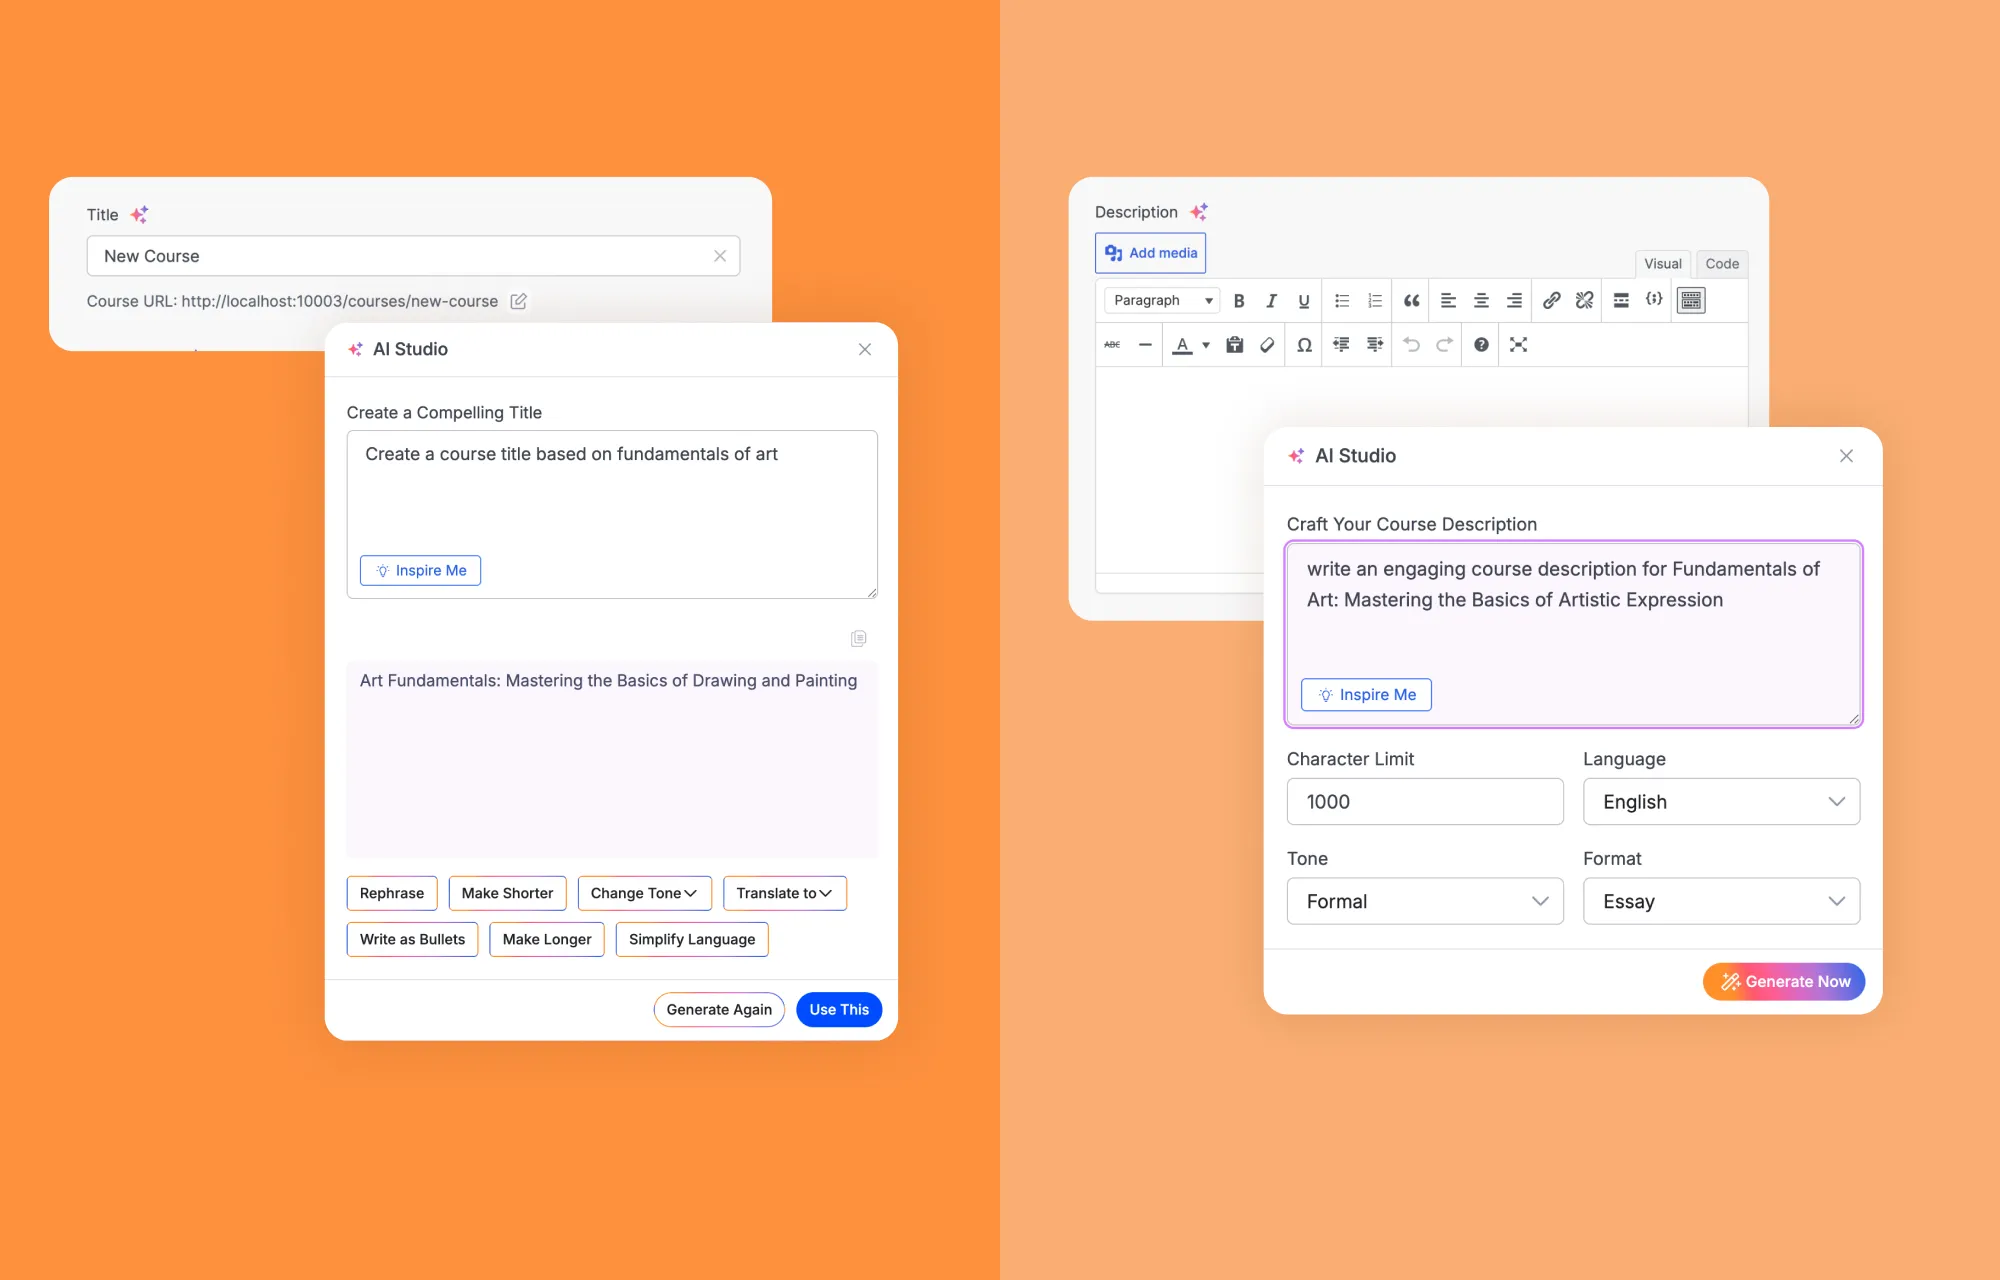The width and height of the screenshot is (2000, 1280).
Task: Switch to the Code editor tab
Action: coord(1722,264)
